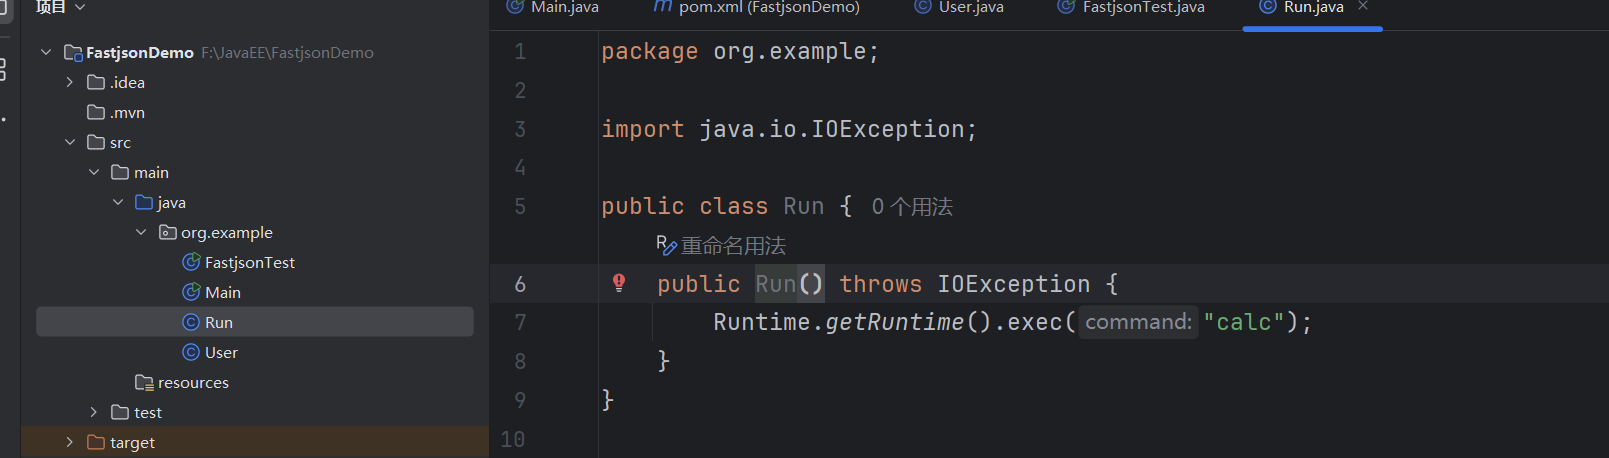Click the FastjsonTest.java tab file icon
The width and height of the screenshot is (1609, 458).
tap(1066, 6)
